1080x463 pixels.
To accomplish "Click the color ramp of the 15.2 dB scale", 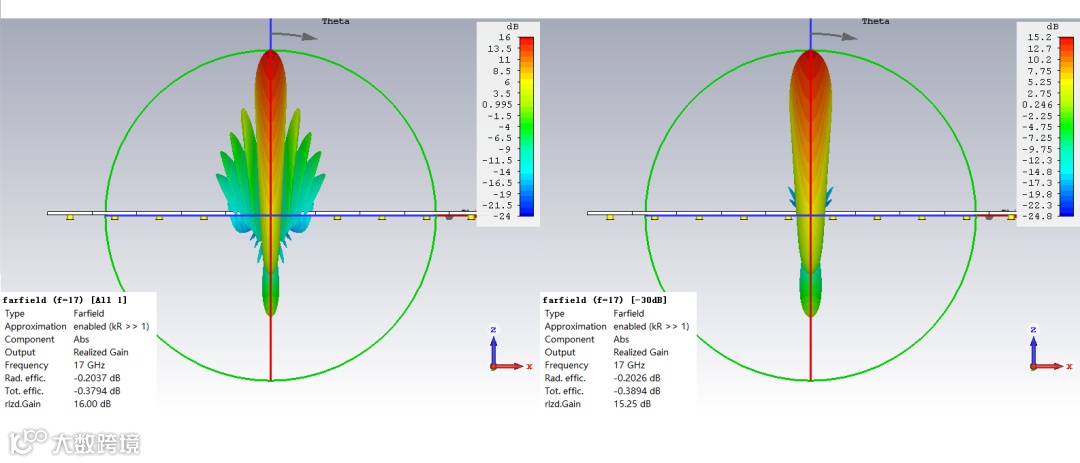I will point(1066,127).
